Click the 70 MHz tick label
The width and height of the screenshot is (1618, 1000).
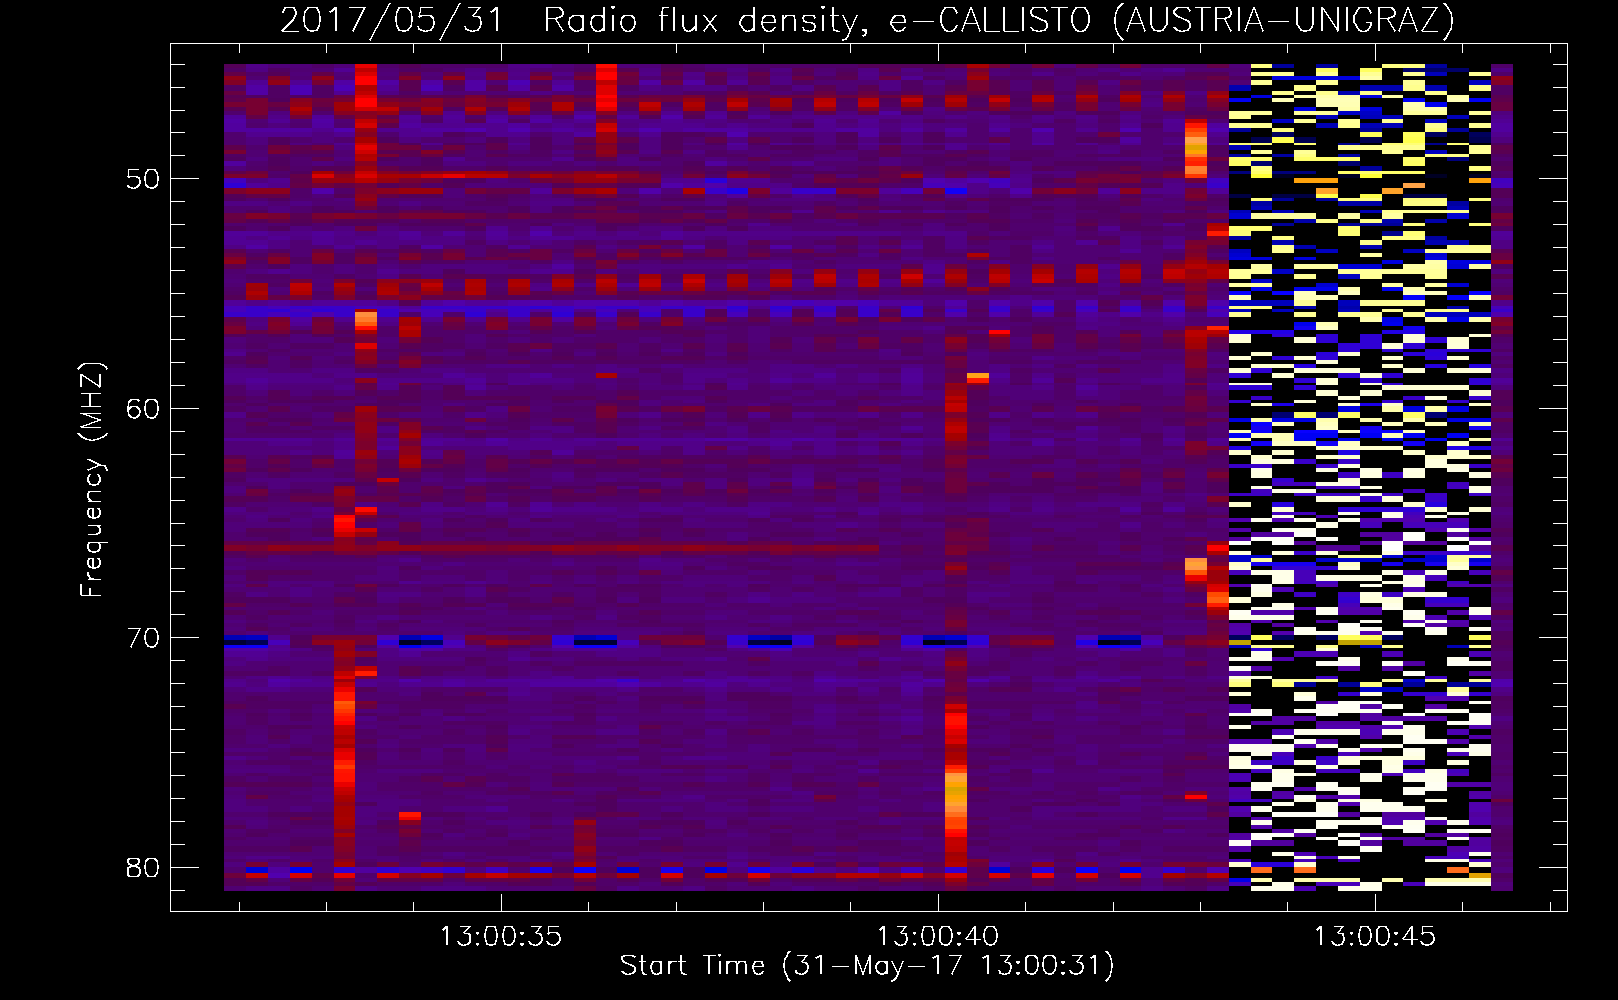[143, 638]
